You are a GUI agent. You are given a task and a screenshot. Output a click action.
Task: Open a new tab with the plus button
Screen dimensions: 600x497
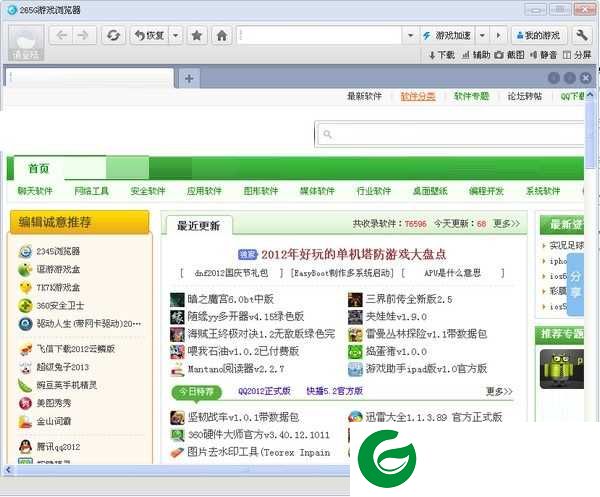pyautogui.click(x=189, y=78)
